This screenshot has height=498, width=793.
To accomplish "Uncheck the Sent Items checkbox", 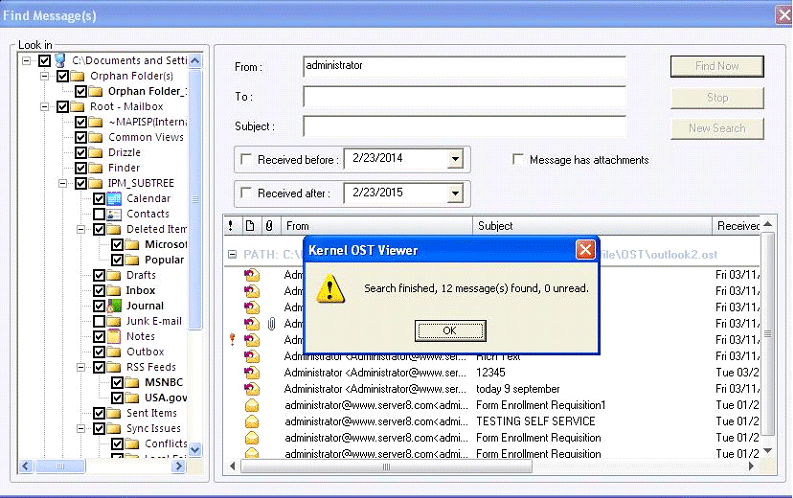I will pyautogui.click(x=99, y=413).
